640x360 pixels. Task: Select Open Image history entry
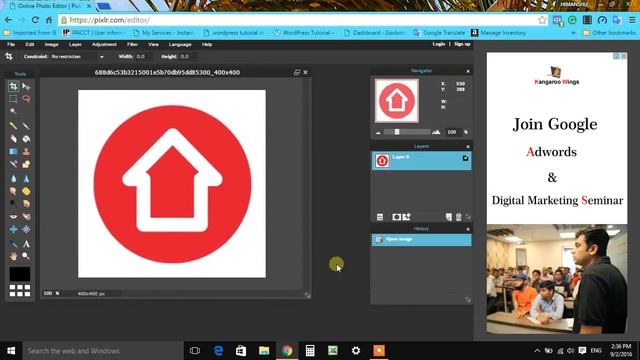click(421, 240)
